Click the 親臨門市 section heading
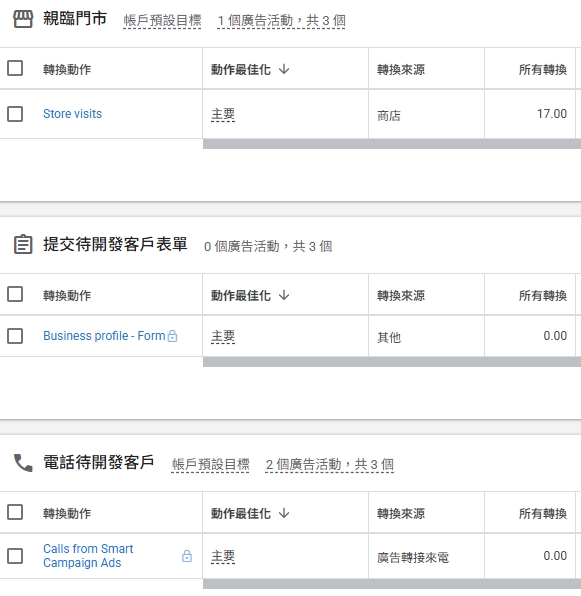Screen dimensions: 581x596 pos(75,19)
